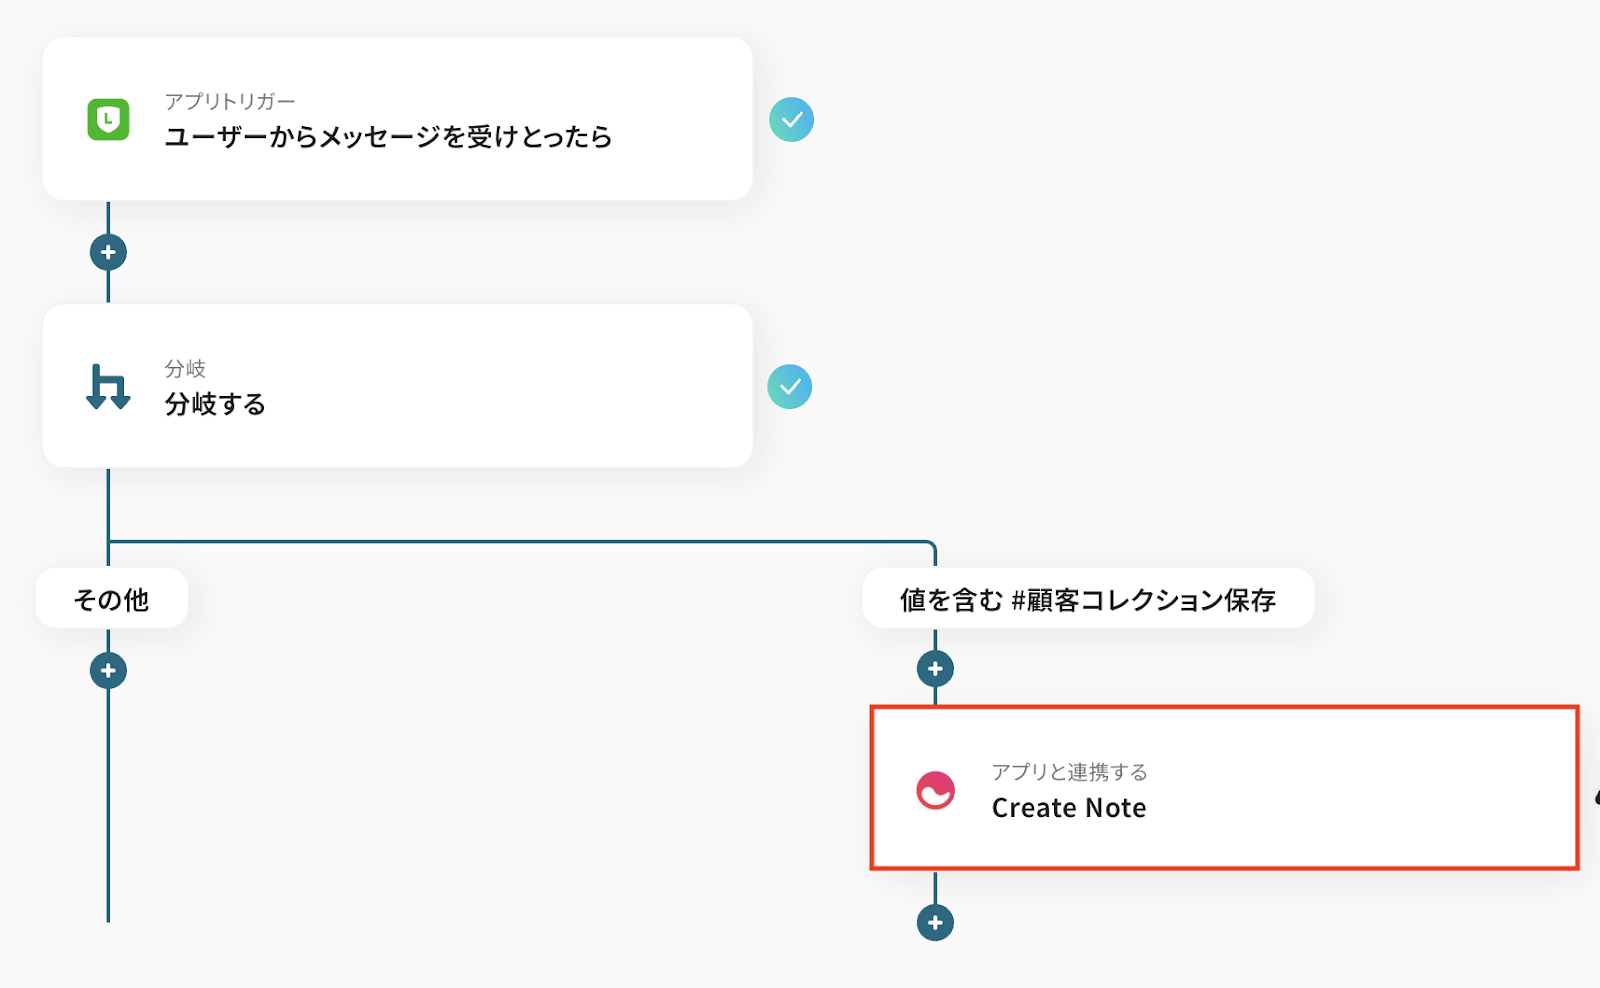Click the checkmark next to 分岐する card
Screen dimensions: 1600x988
790,387
